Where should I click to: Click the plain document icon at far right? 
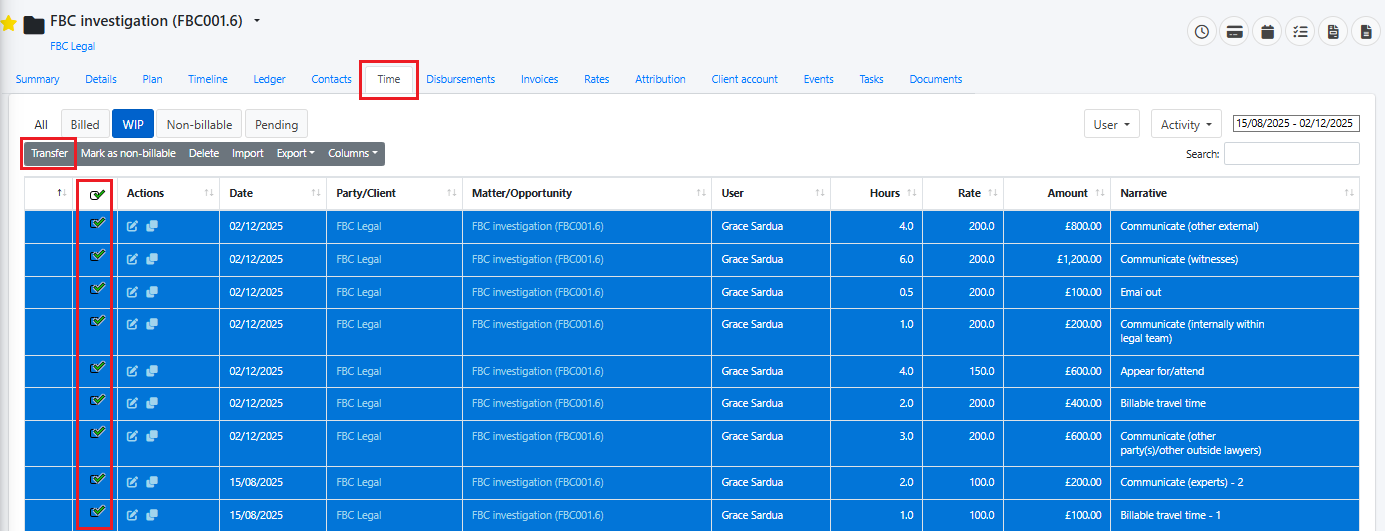1365,32
